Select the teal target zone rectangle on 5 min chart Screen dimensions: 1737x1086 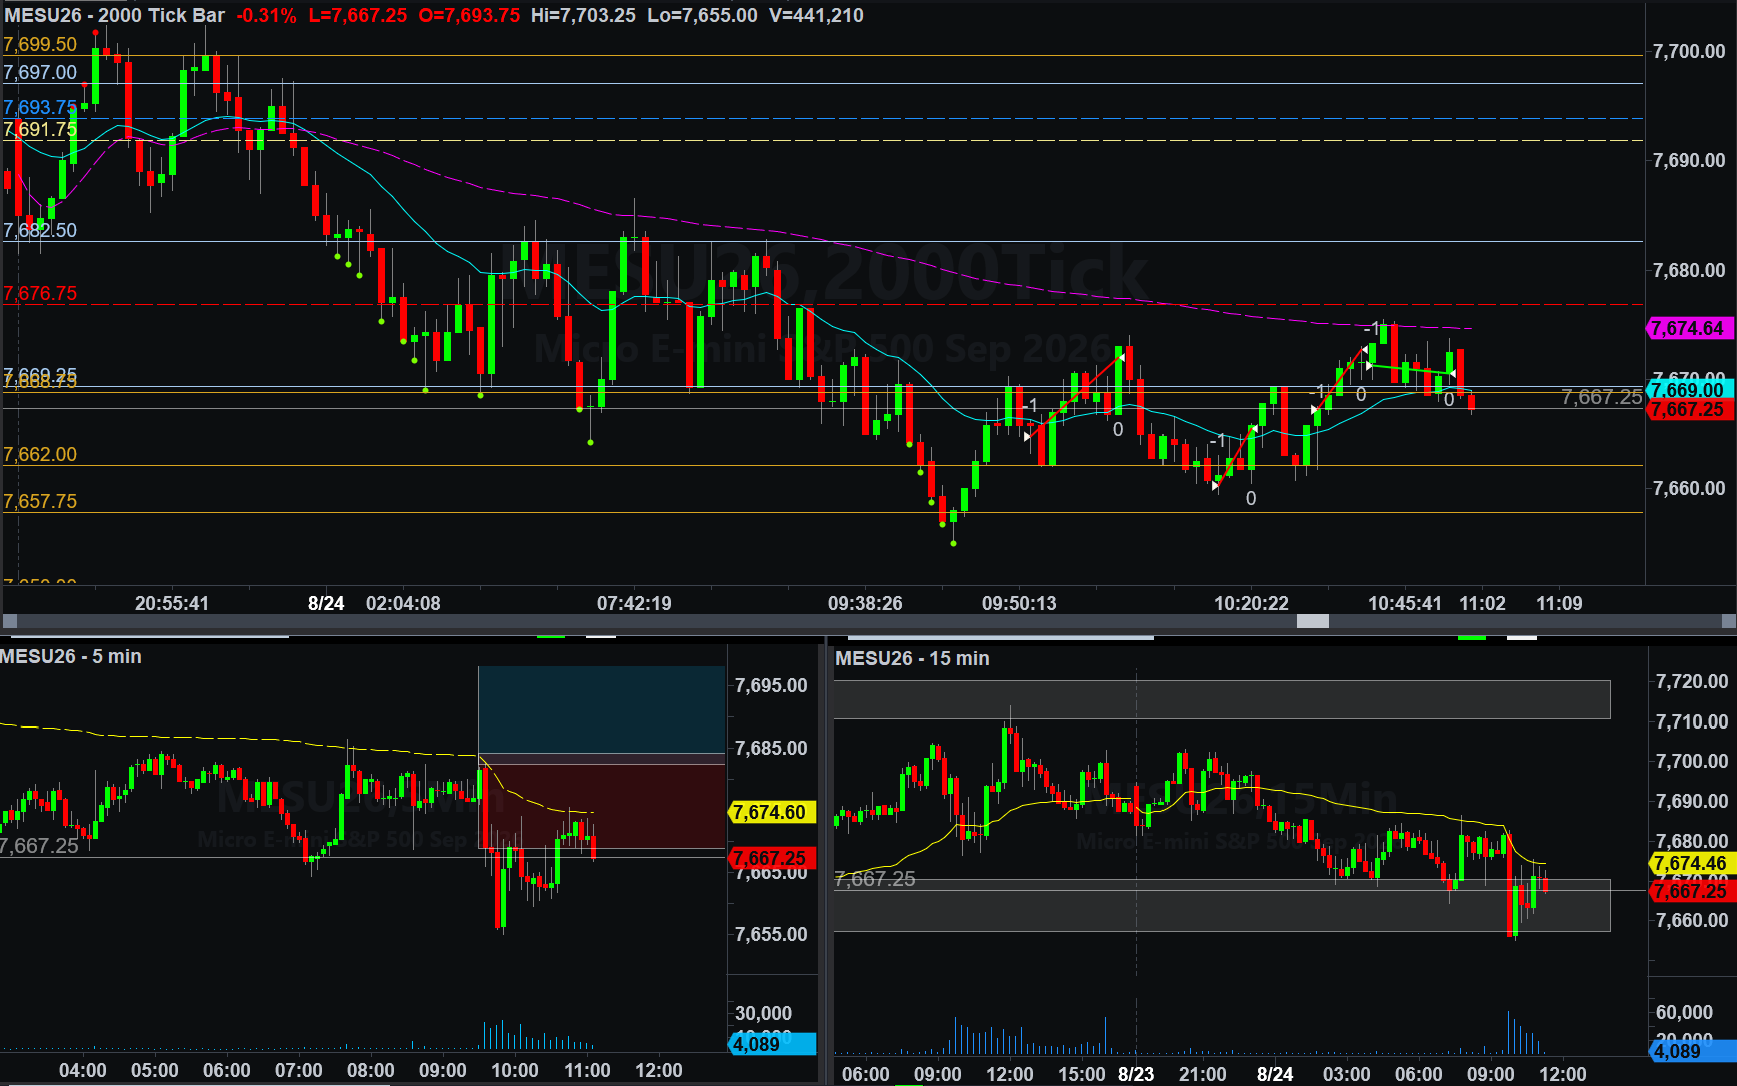point(602,709)
